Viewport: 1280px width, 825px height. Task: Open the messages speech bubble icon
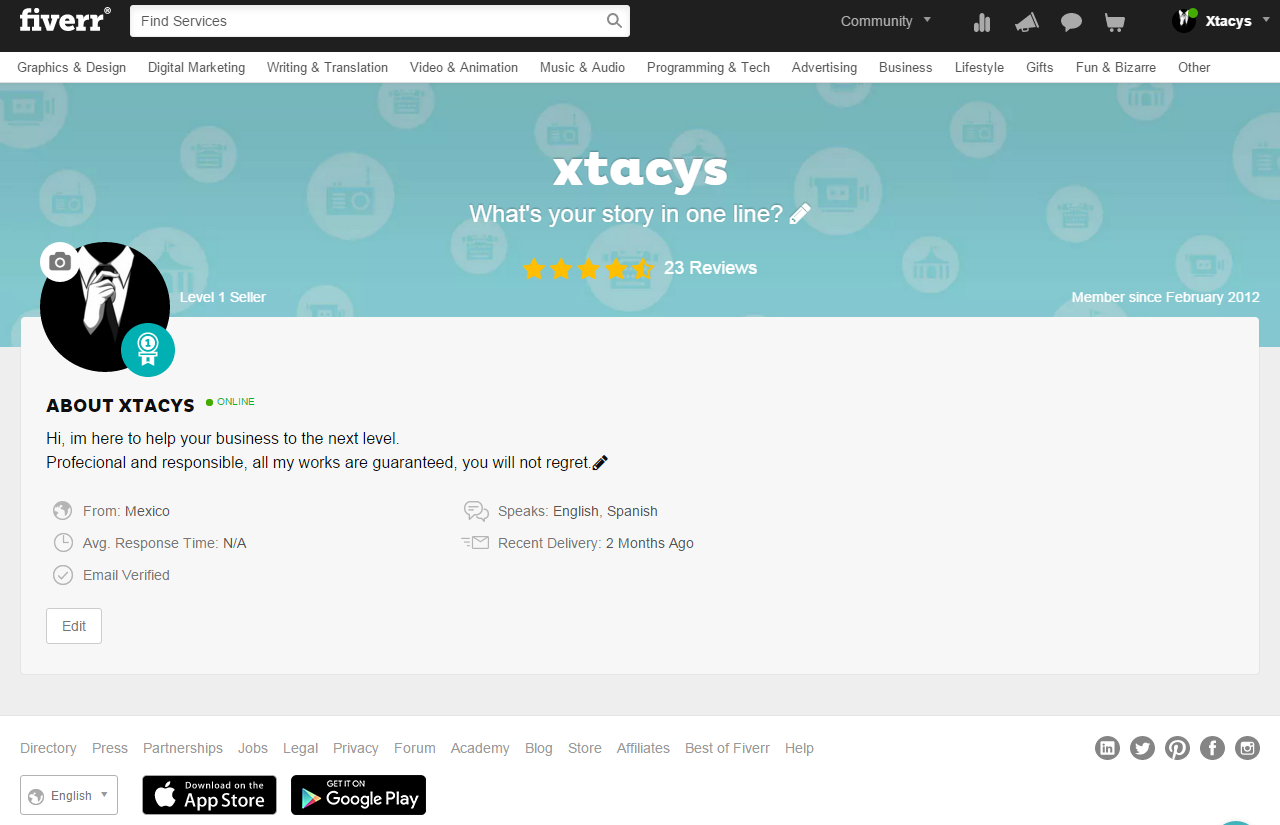point(1071,22)
